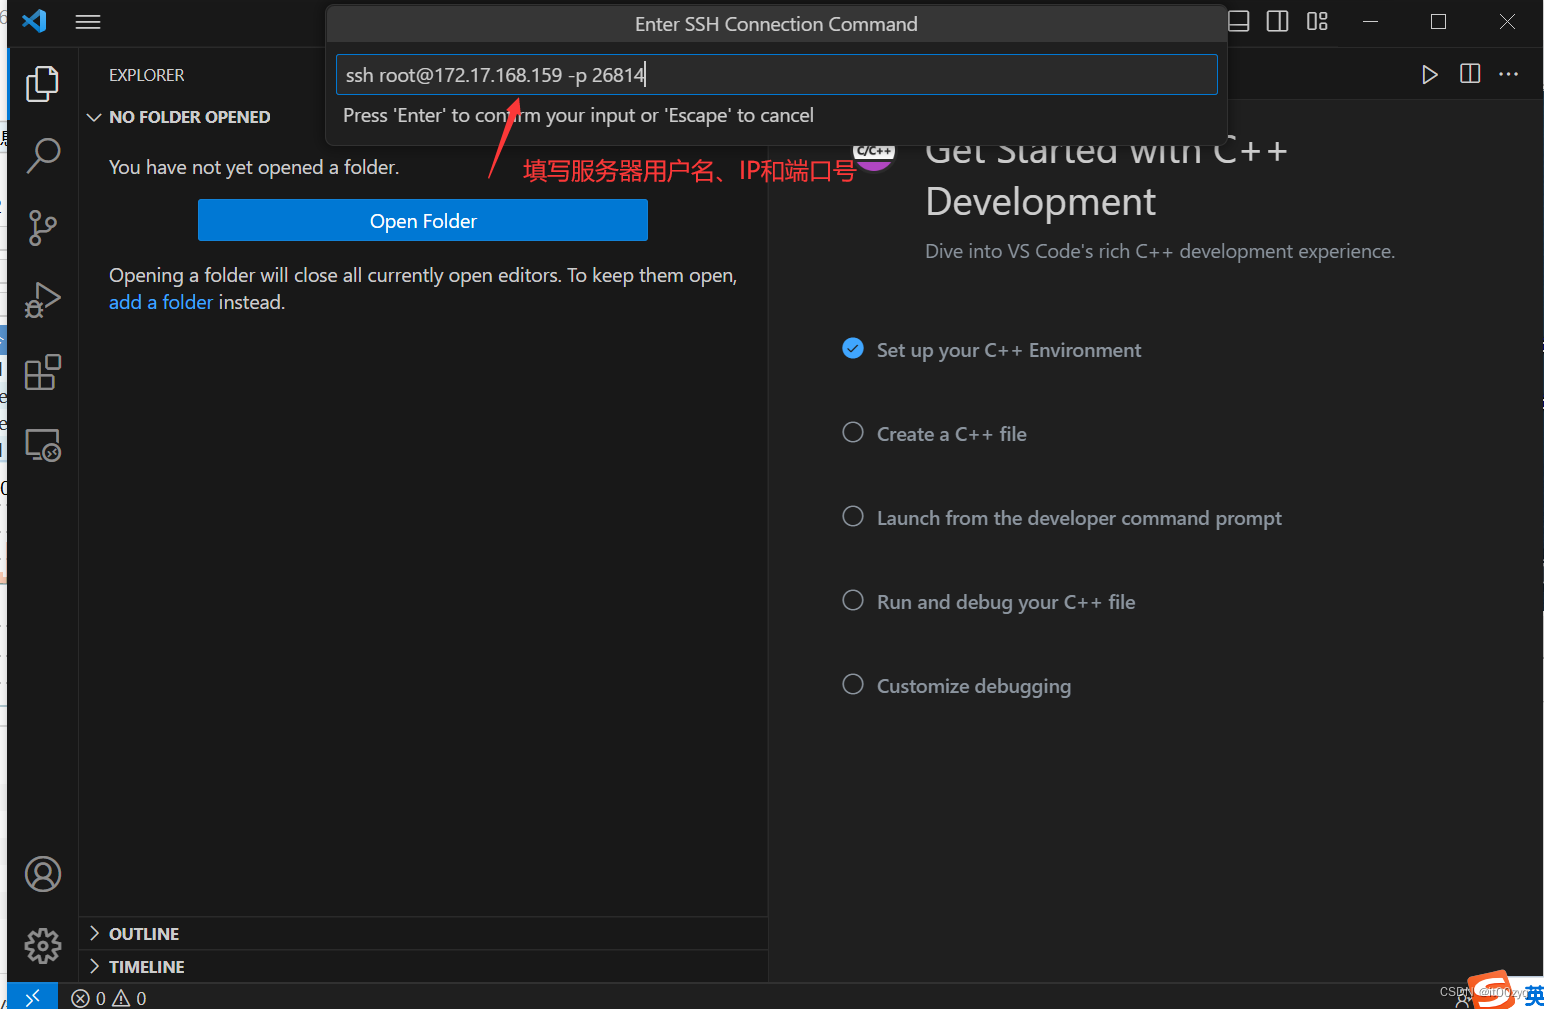Open the Customize Layout icon
The width and height of the screenshot is (1544, 1009).
tap(1317, 21)
